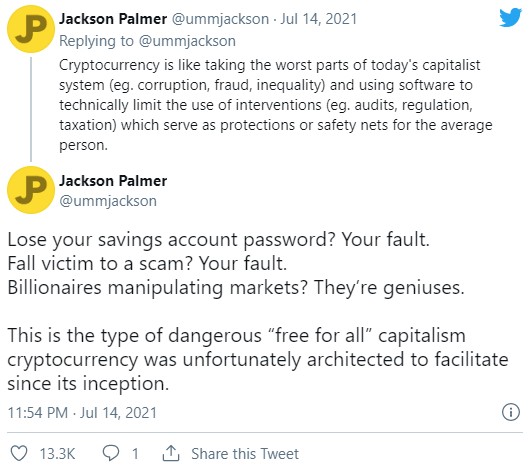529x465 pixels.
Task: Open the Jul 14, 2021 date link at top
Action: tap(318, 19)
